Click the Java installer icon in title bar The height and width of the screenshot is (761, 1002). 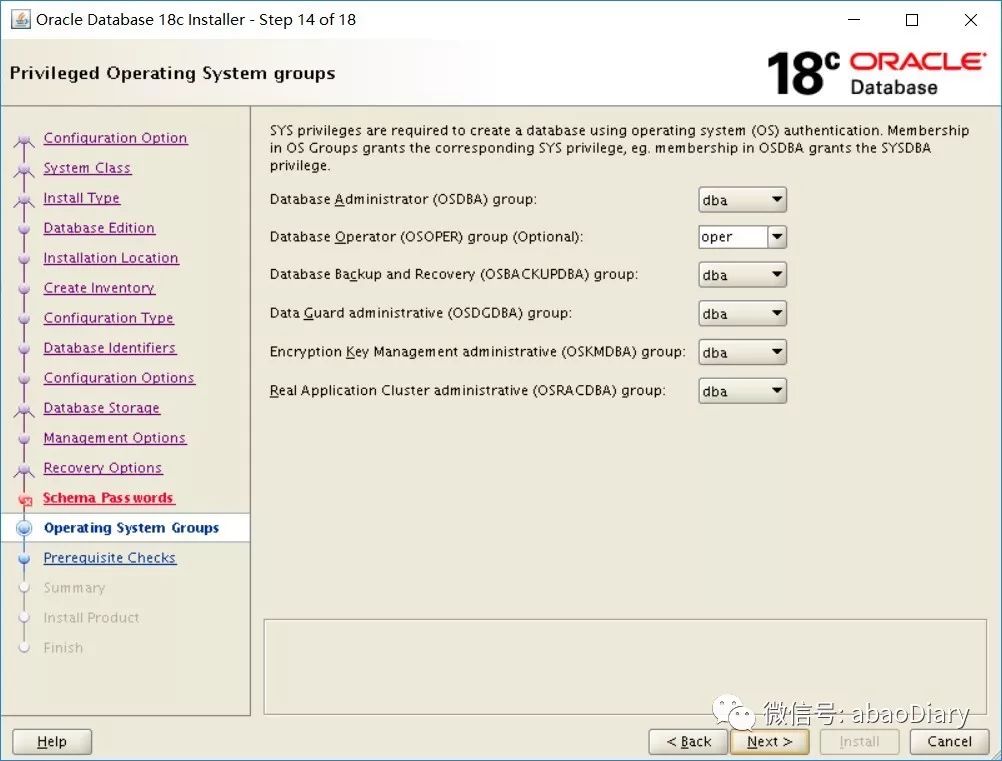20,19
